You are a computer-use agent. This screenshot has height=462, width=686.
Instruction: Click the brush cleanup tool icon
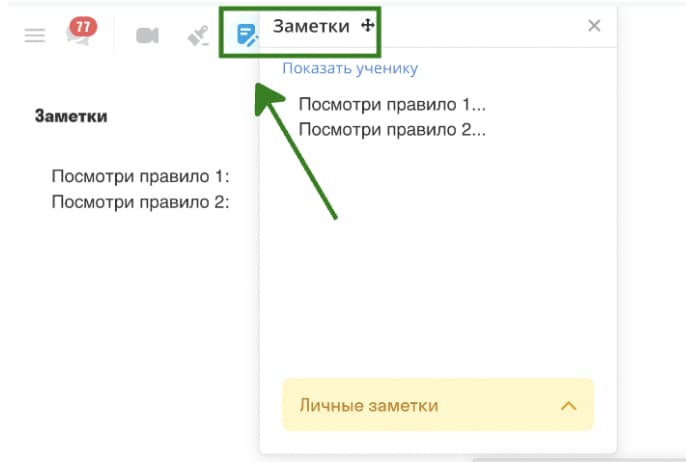[x=198, y=36]
